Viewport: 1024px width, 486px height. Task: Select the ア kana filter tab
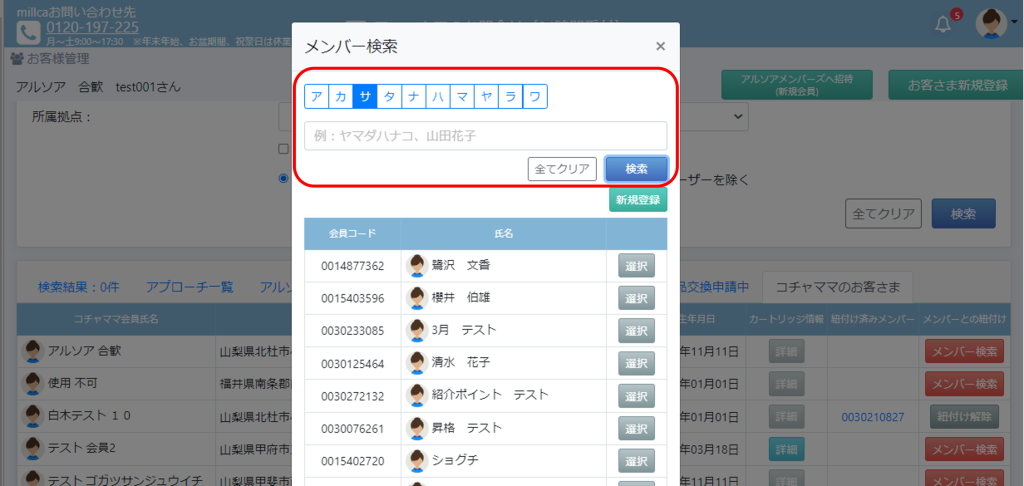pos(317,96)
